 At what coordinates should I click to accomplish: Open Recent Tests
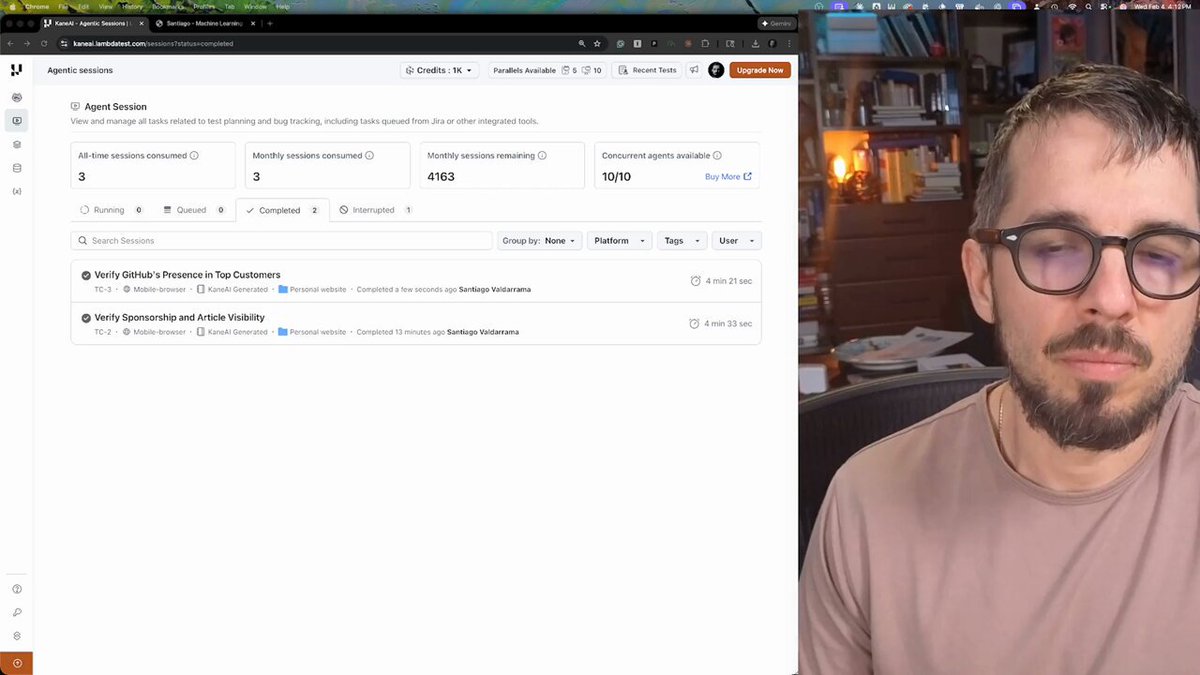(x=647, y=70)
